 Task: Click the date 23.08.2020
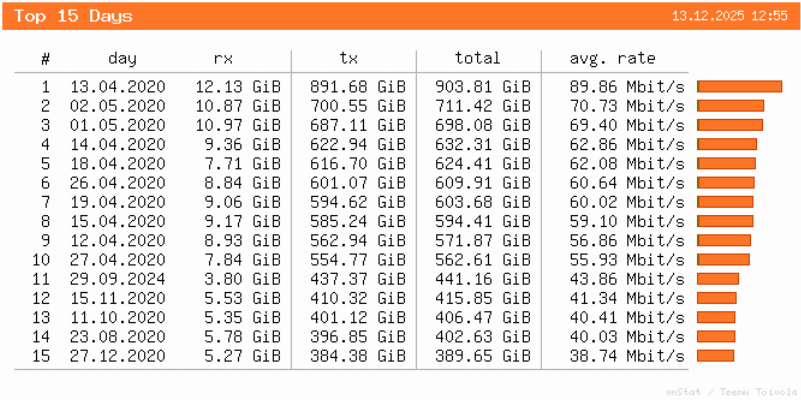[x=118, y=337]
